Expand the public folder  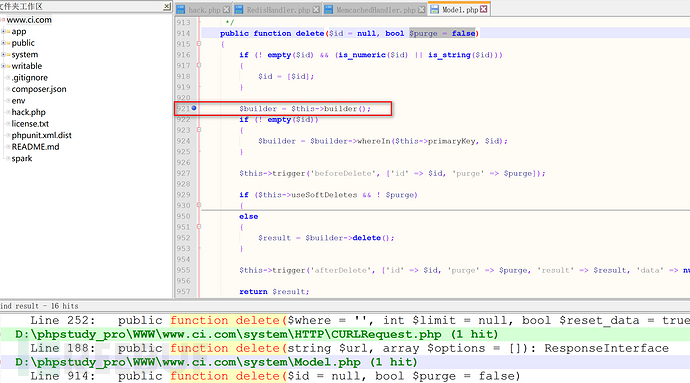[x=3, y=43]
